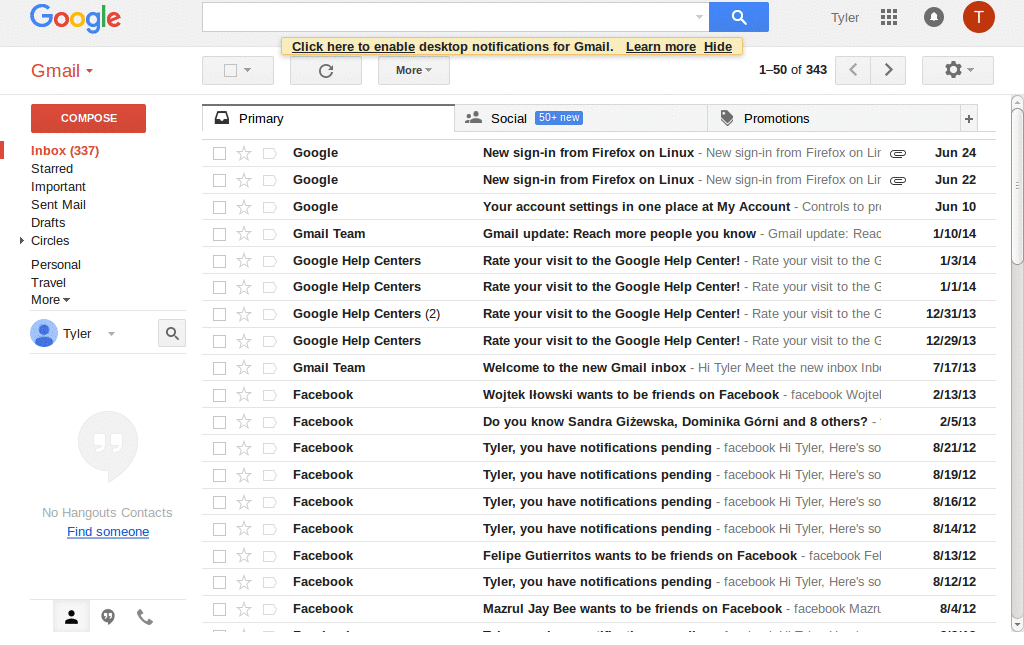Viewport: 1024px width, 645px height.
Task: Open the Do you know Sandra Giżewska email
Action: [598, 422]
